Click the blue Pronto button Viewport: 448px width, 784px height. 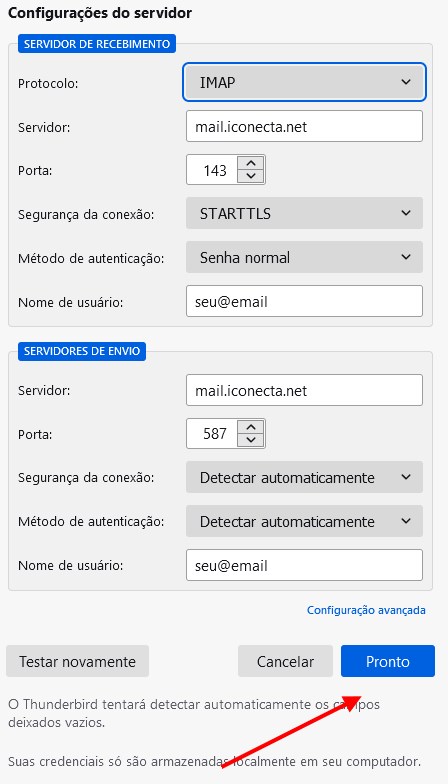click(388, 662)
